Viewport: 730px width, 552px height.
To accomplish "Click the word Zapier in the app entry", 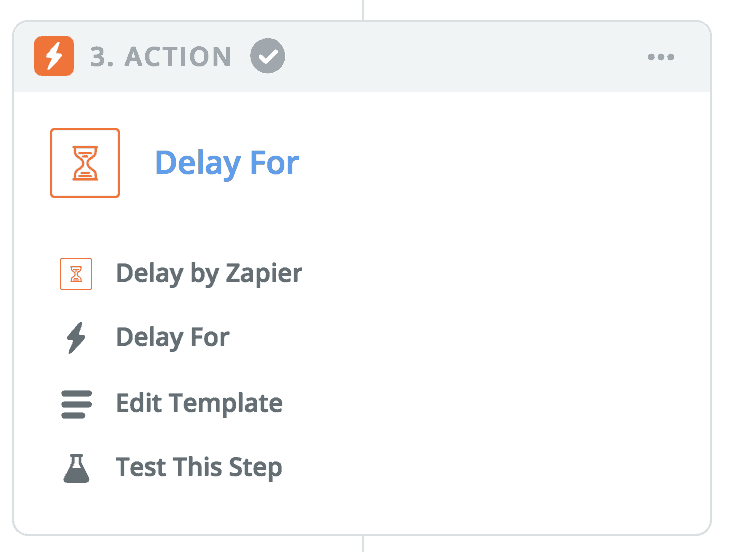I will pos(264,274).
